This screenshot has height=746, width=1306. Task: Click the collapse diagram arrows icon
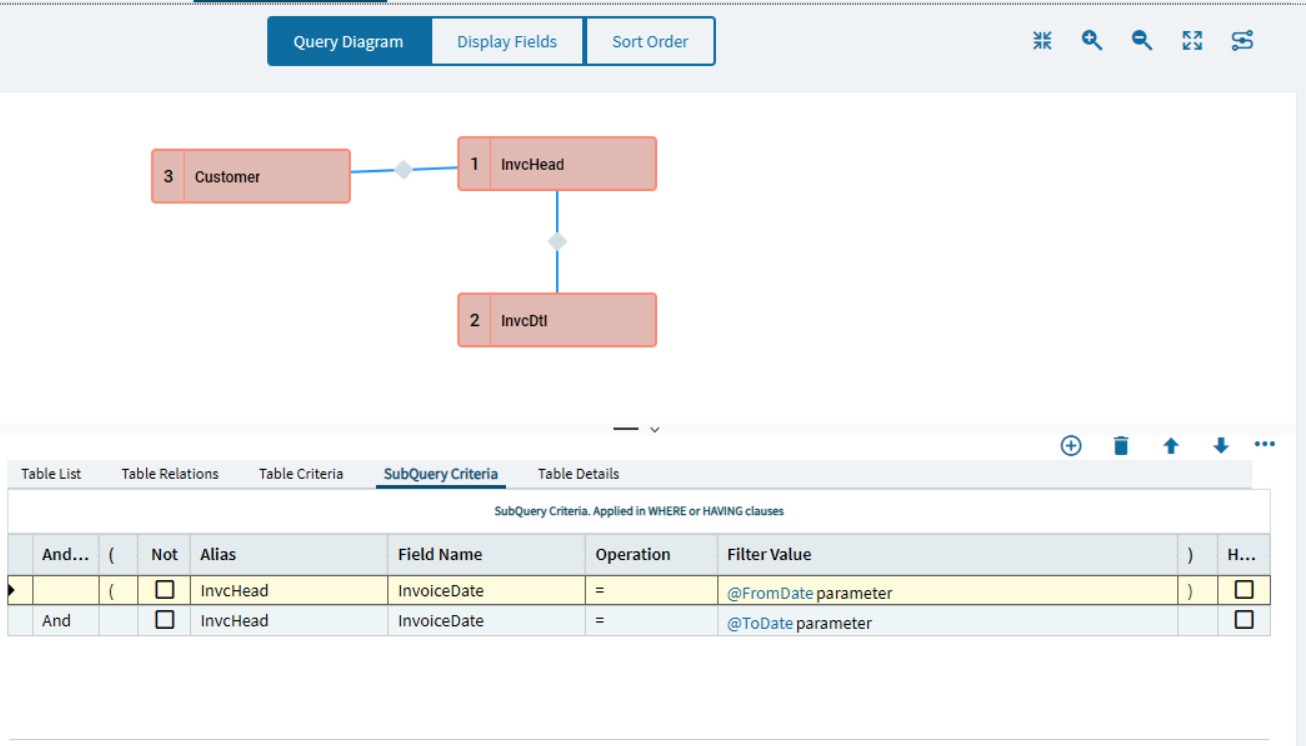pyautogui.click(x=1042, y=41)
